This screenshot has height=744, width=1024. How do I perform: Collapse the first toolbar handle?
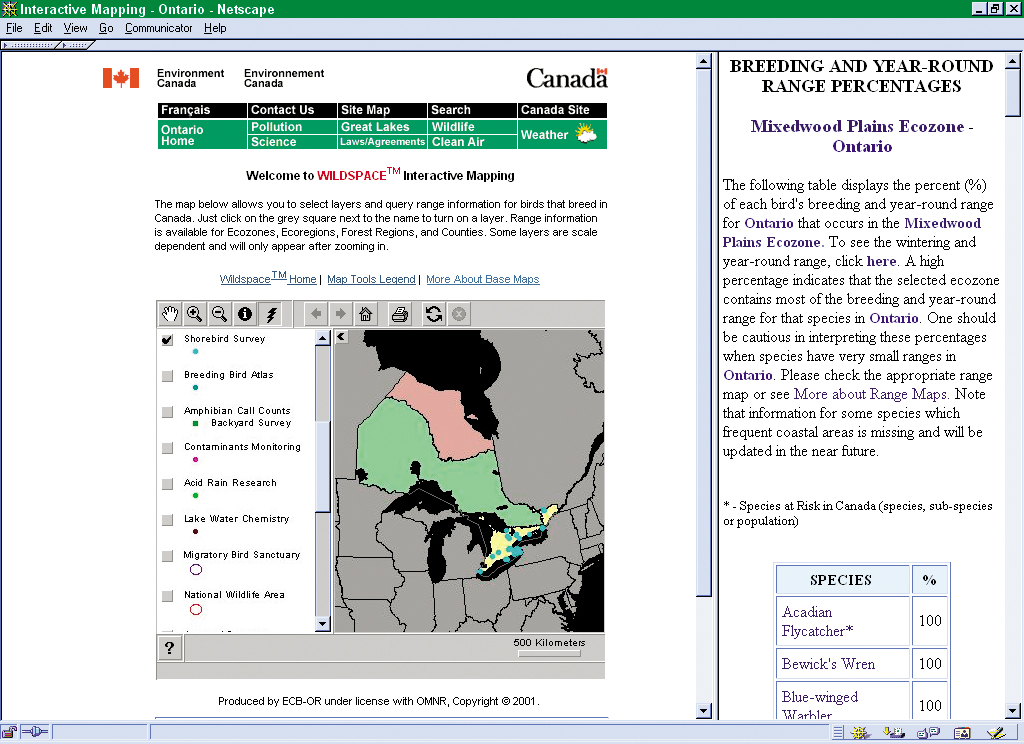(x=29, y=45)
